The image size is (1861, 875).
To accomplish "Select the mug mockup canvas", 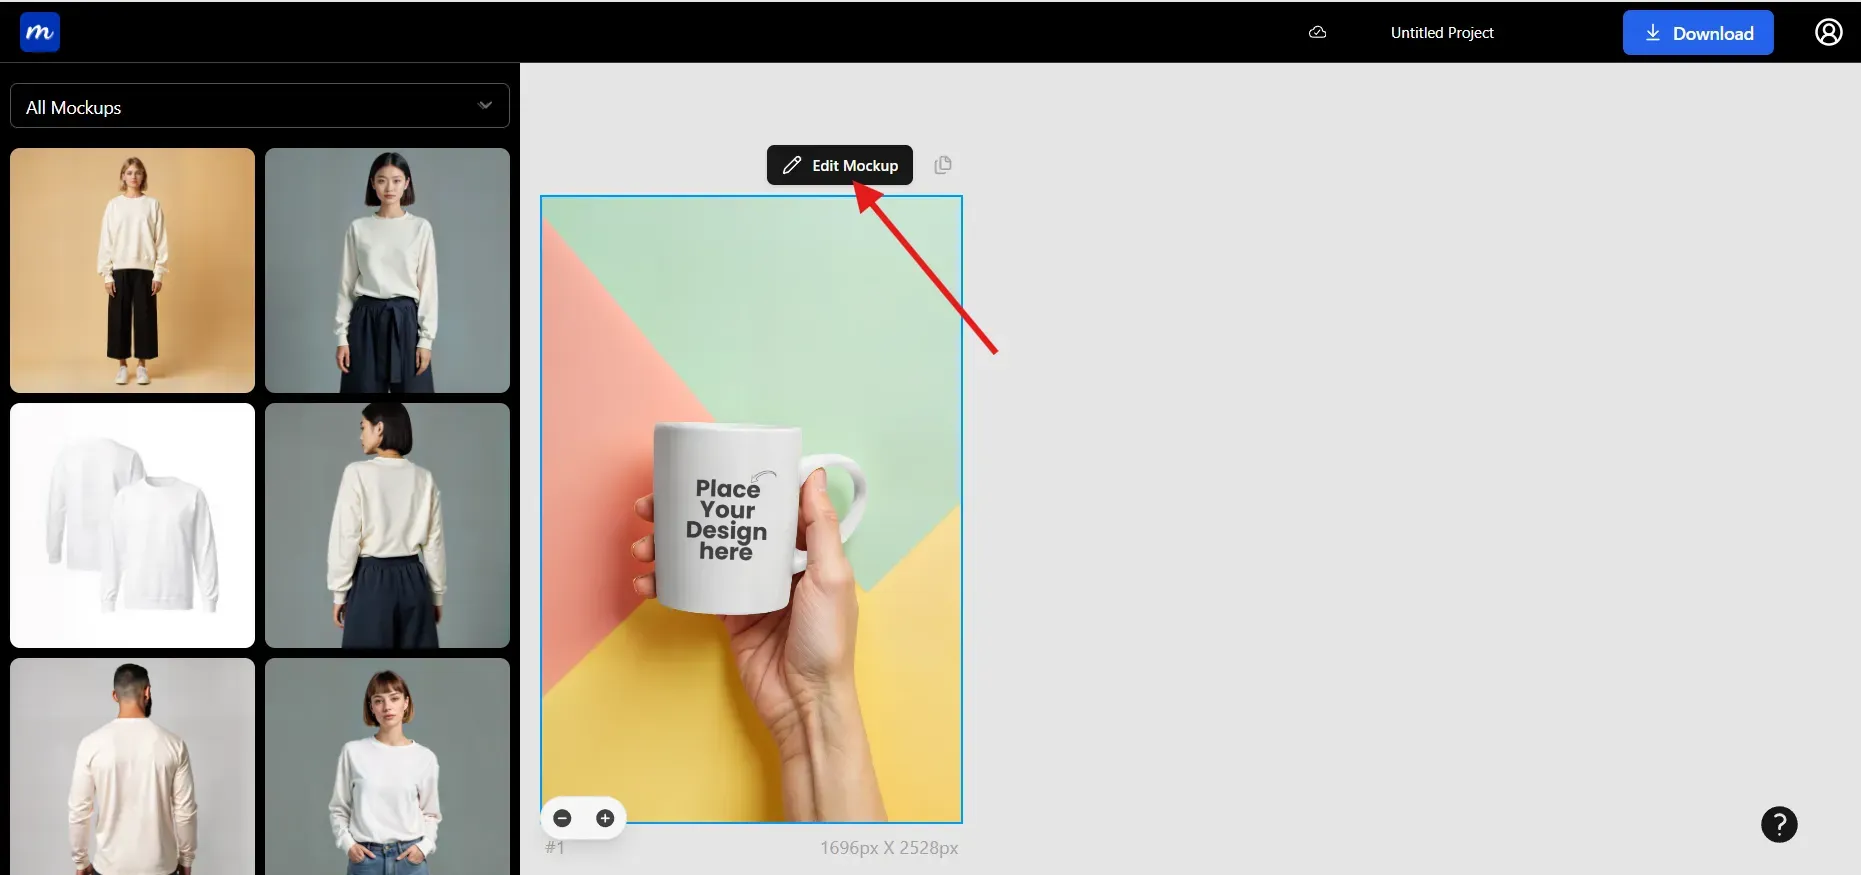I will (751, 509).
